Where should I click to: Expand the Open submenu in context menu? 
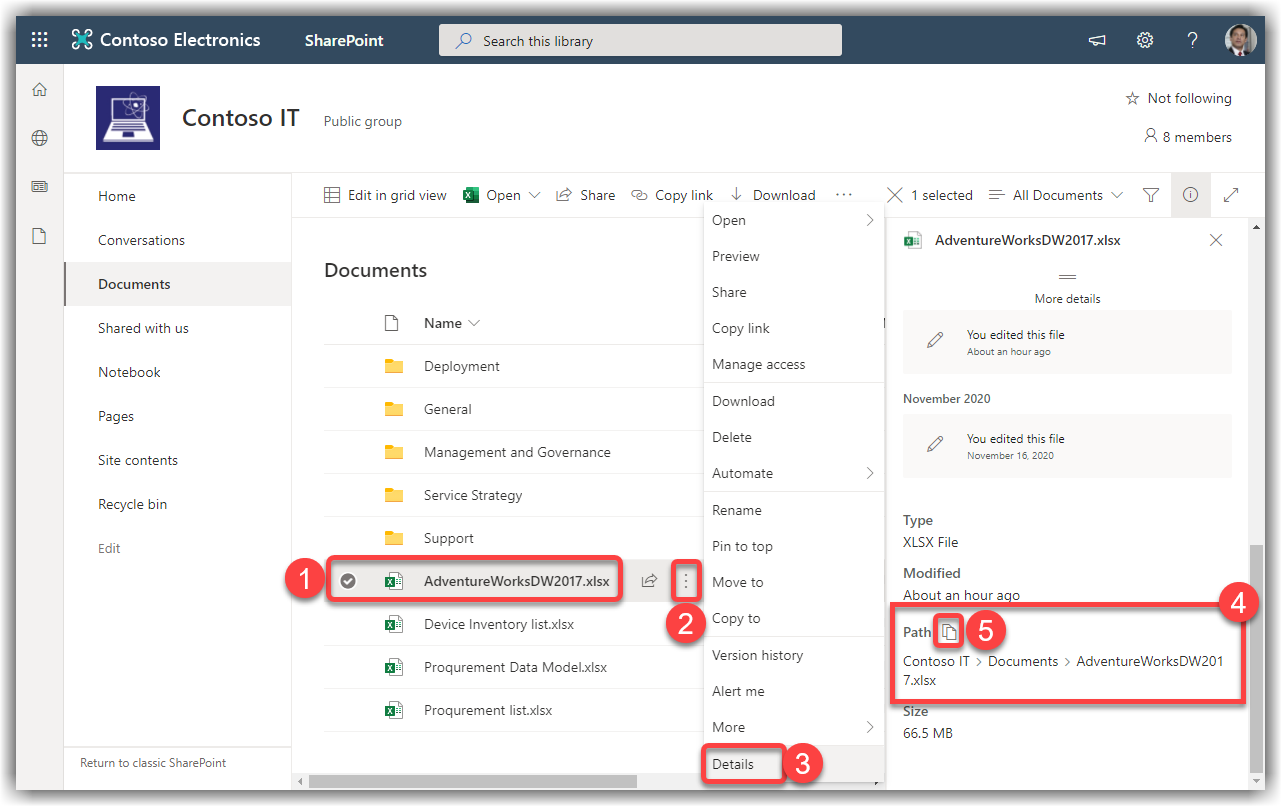(870, 220)
